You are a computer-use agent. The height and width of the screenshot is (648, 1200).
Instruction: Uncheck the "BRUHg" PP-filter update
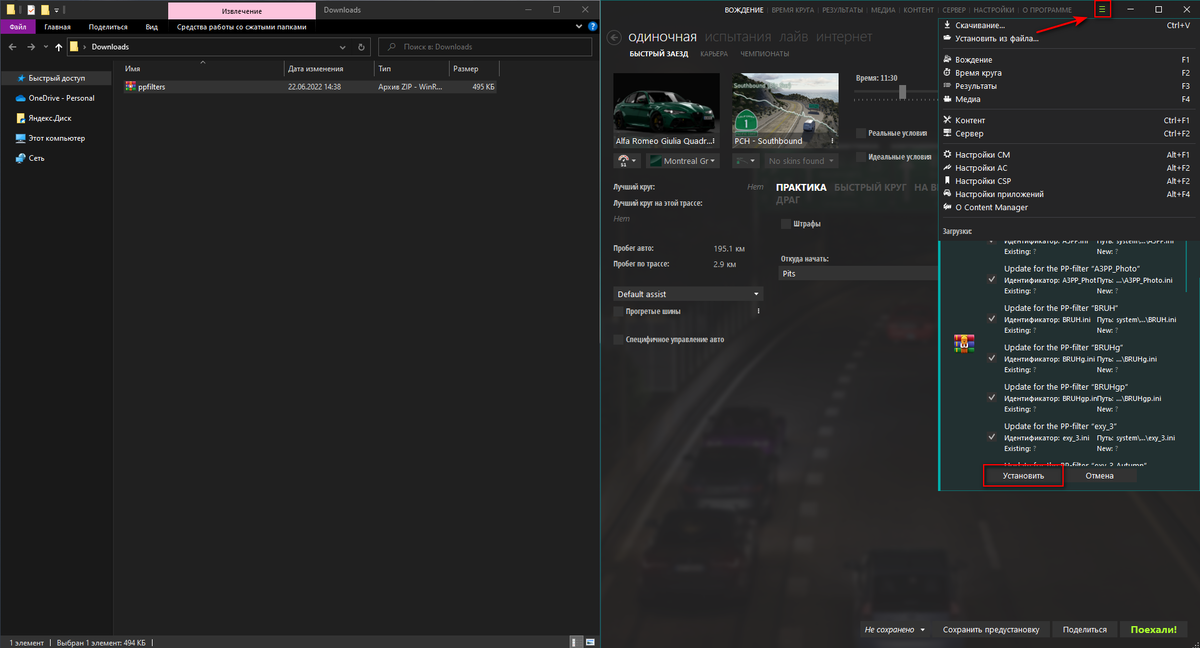click(x=991, y=358)
